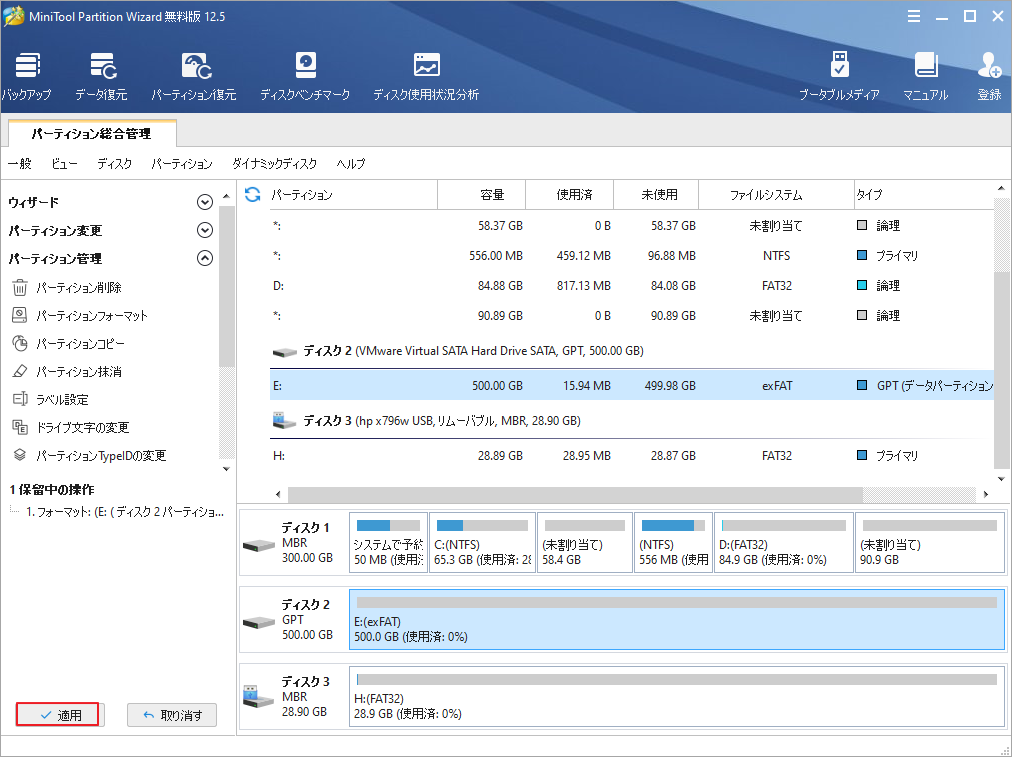Open the マニュアル (Manual)
The height and width of the screenshot is (757, 1012).
tap(926, 77)
